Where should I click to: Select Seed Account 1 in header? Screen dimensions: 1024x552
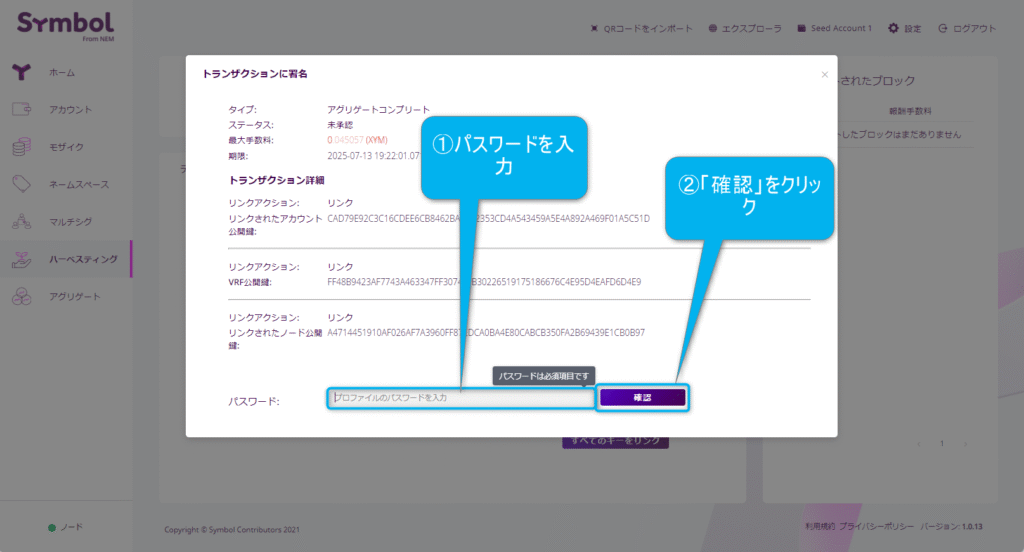pos(841,28)
